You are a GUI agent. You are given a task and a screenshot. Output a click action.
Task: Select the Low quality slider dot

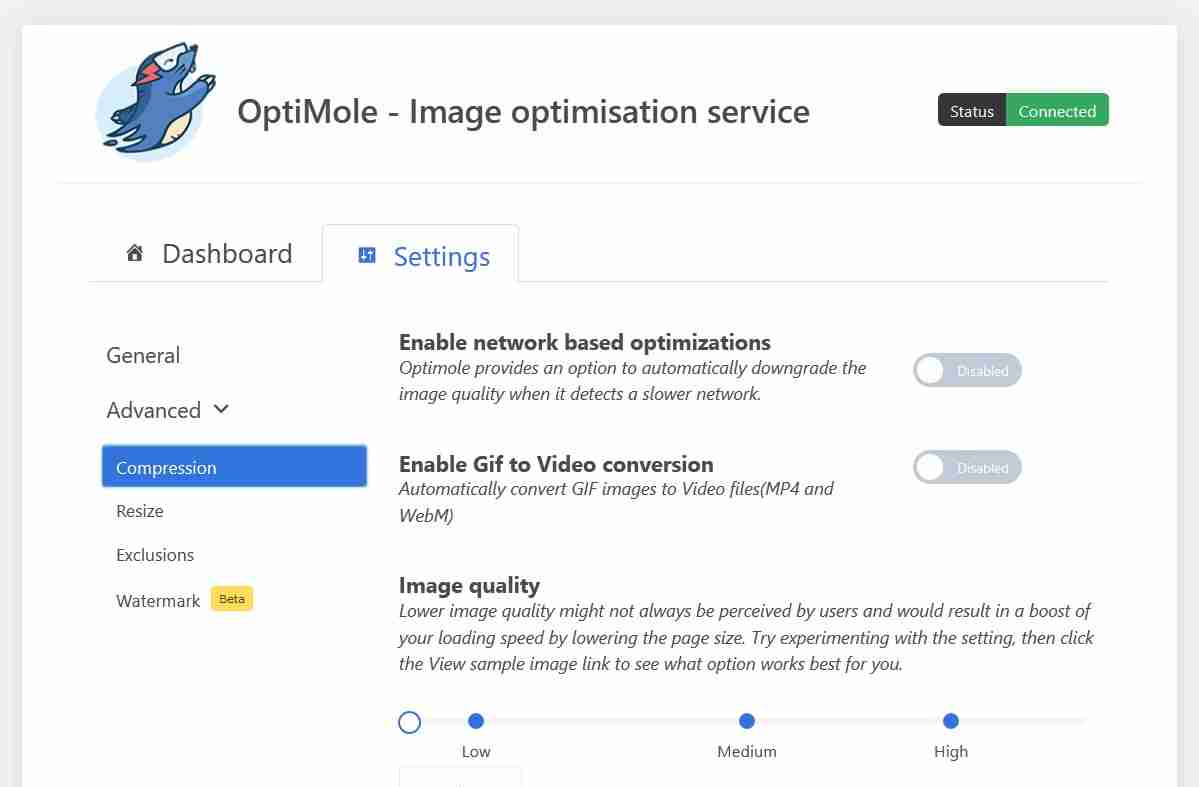coord(476,721)
